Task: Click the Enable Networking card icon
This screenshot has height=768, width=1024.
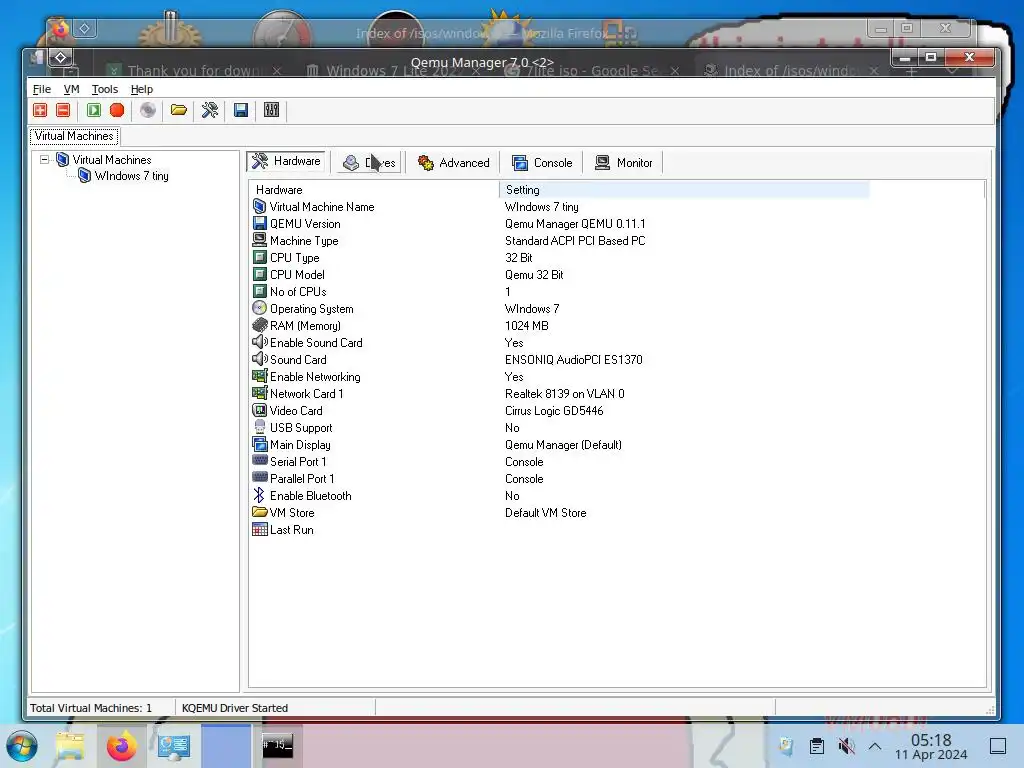Action: pos(259,376)
